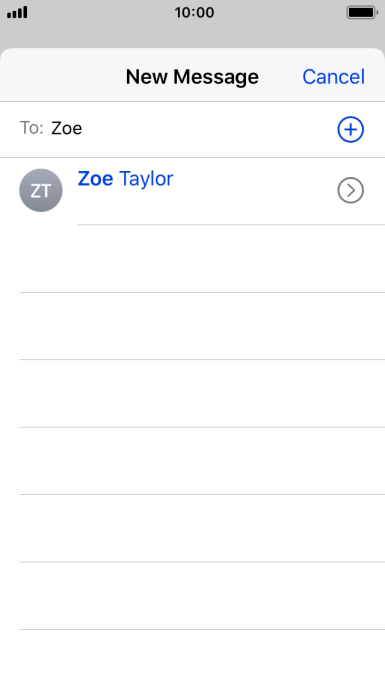This screenshot has width=385, height=684.
Task: Tap the battery indicator icon
Action: (362, 12)
